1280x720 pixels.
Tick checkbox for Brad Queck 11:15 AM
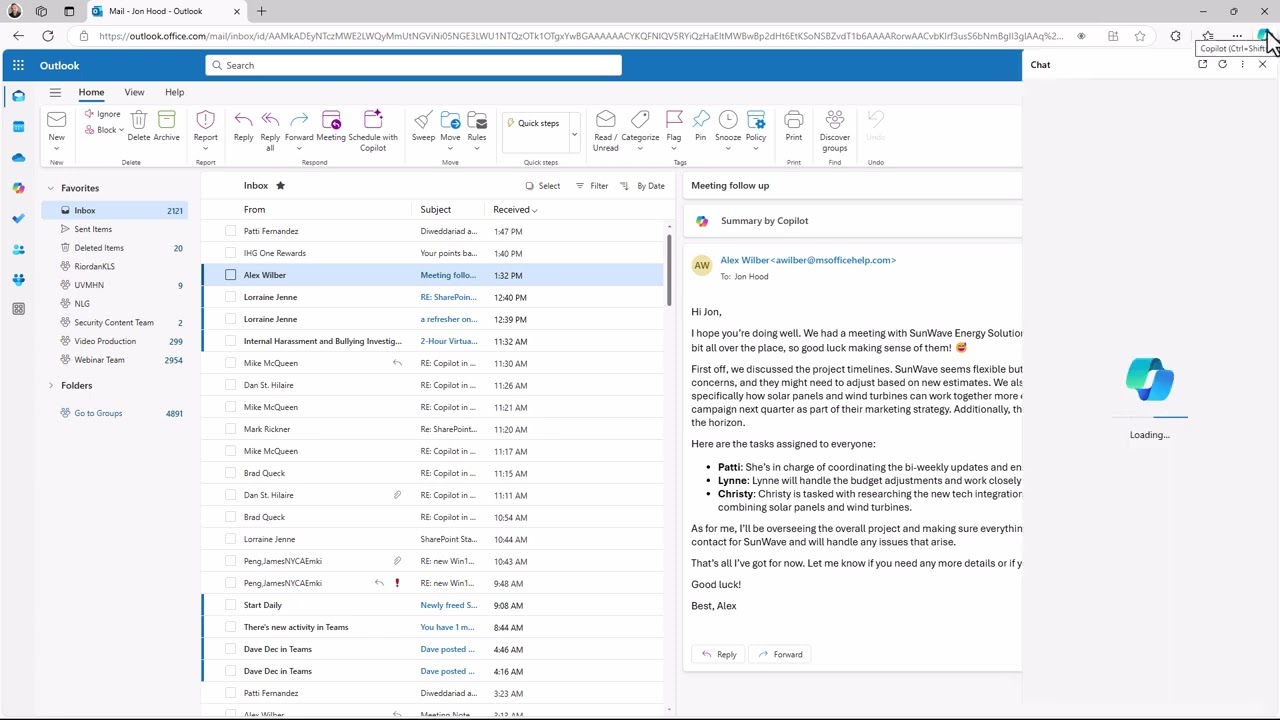(231, 473)
